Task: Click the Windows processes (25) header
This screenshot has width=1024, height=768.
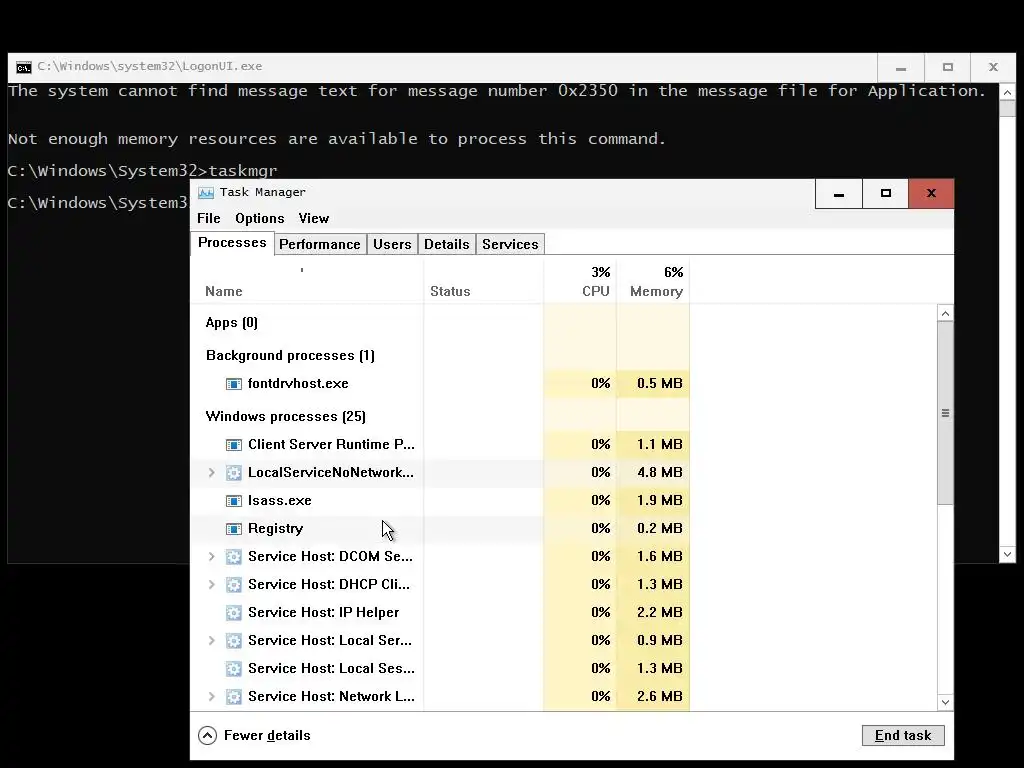Action: click(x=285, y=417)
